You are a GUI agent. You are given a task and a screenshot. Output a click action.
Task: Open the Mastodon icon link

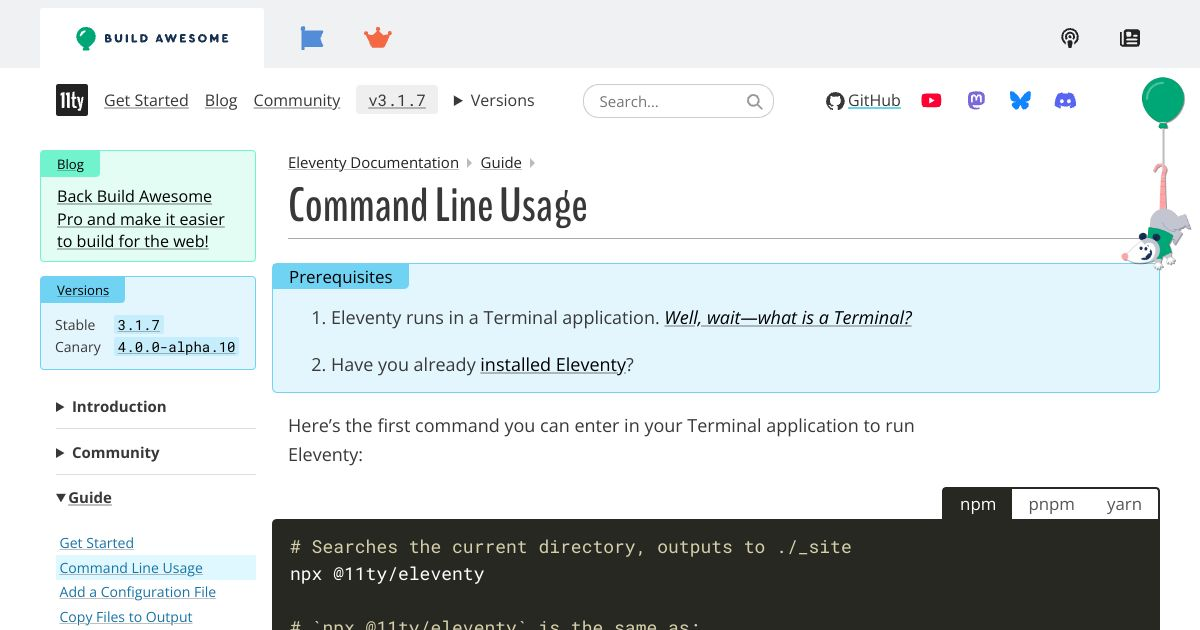[x=976, y=100]
